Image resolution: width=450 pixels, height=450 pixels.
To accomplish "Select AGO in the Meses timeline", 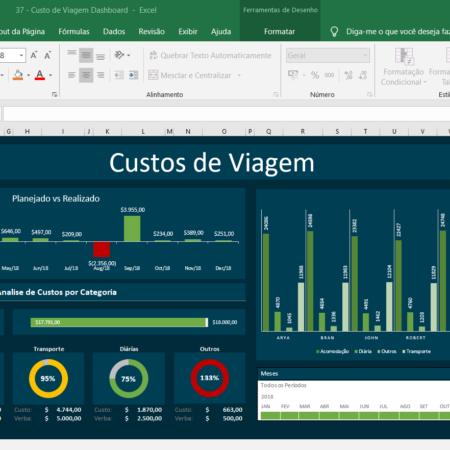I will pos(409,415).
